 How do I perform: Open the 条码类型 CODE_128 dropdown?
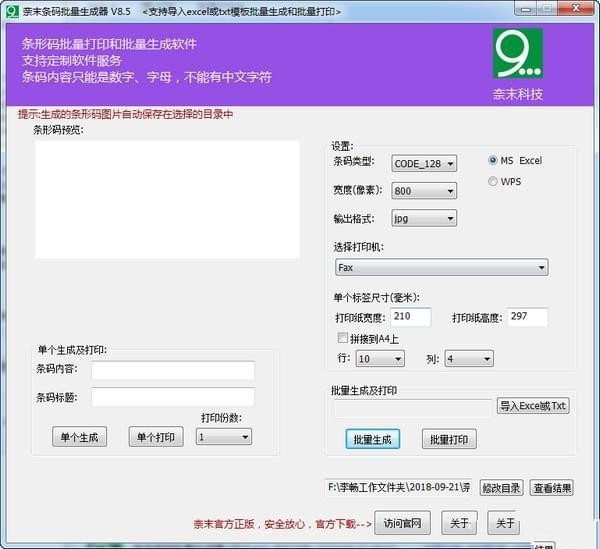click(x=424, y=163)
